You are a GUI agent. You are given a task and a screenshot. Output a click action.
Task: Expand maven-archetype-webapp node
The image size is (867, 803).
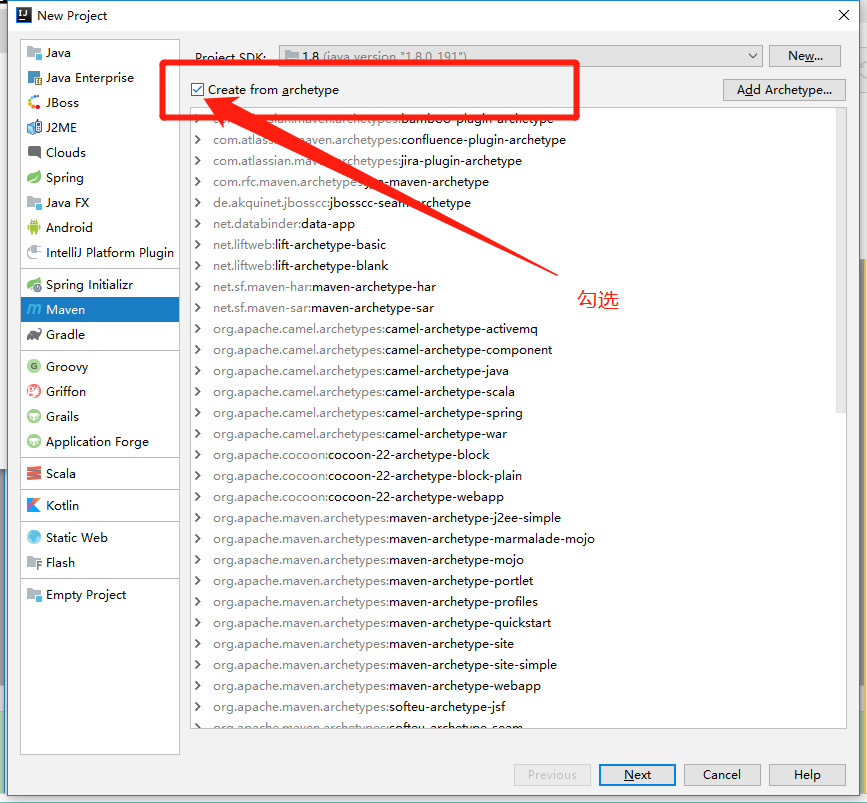(x=197, y=686)
